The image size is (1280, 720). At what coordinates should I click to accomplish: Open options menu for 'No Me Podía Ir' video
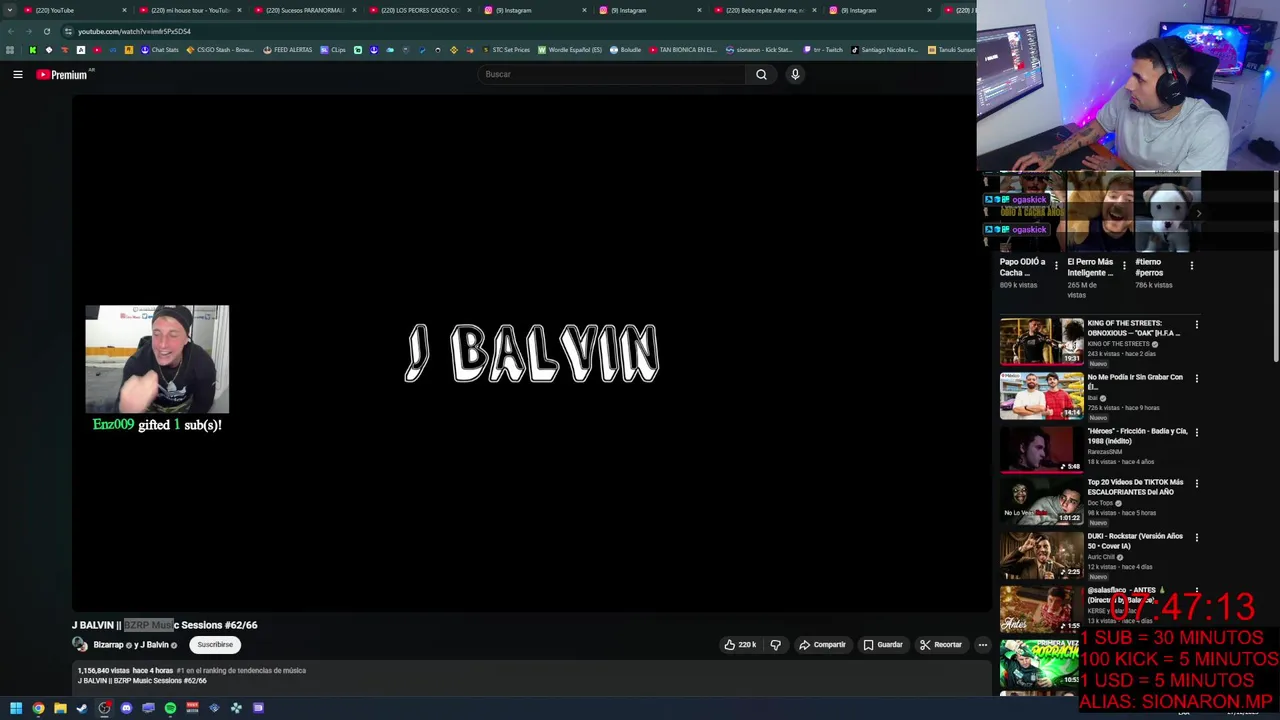(x=1196, y=379)
